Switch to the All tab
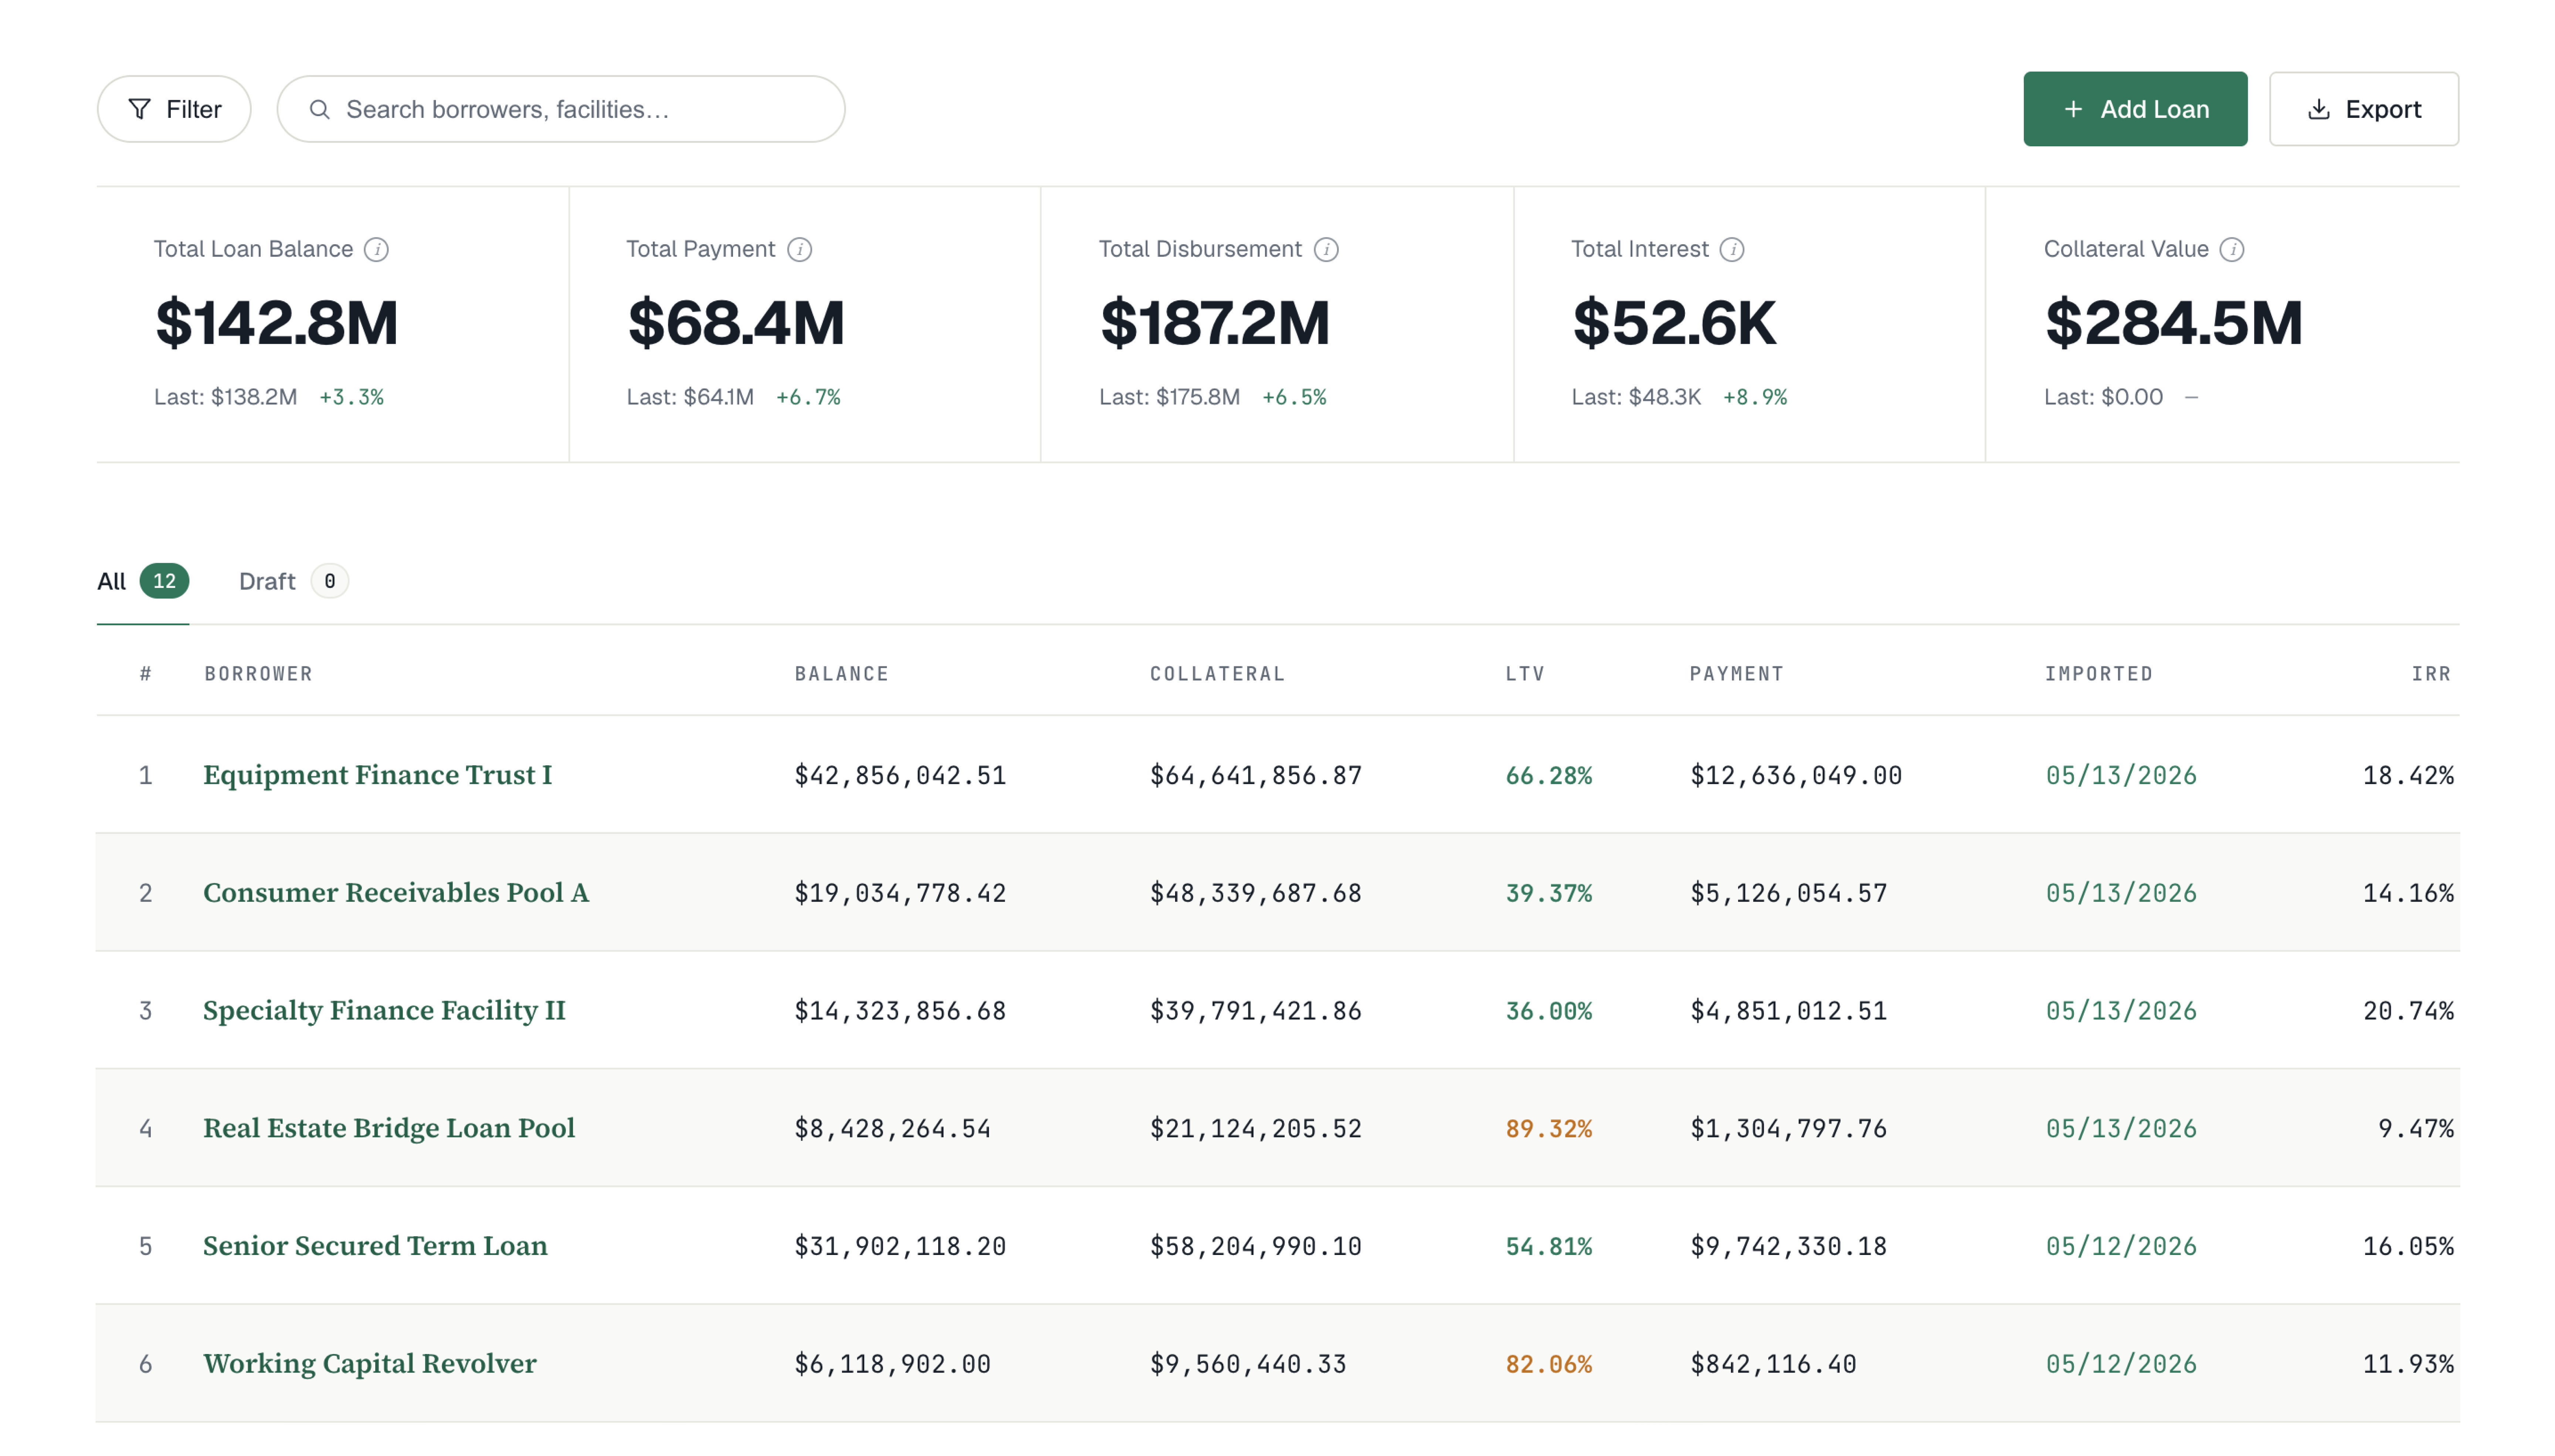This screenshot has height=1456, width=2555. (x=143, y=581)
